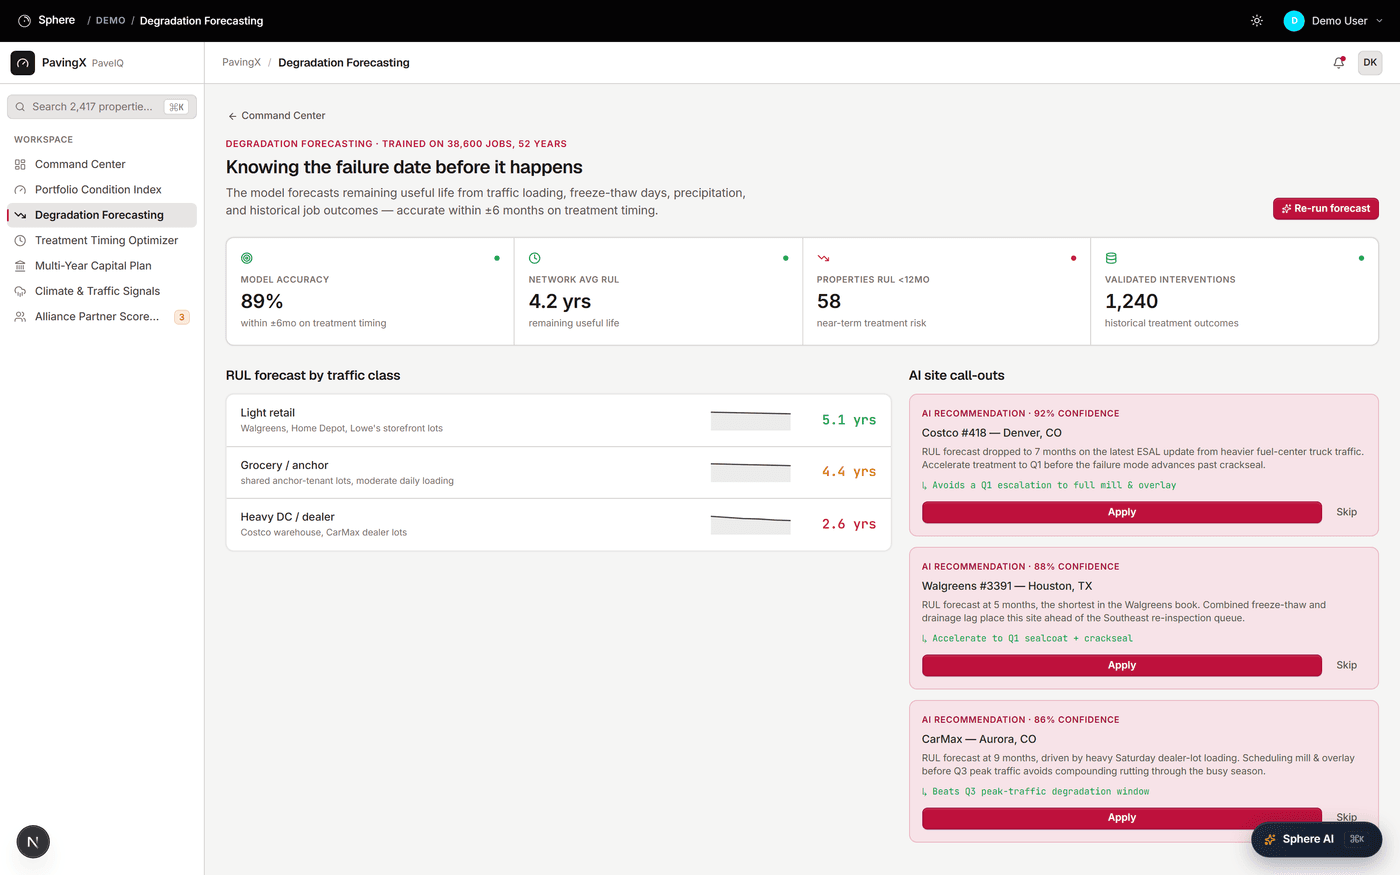Click the Re-run forecast sparkle icon
This screenshot has height=875, width=1400.
point(1286,209)
